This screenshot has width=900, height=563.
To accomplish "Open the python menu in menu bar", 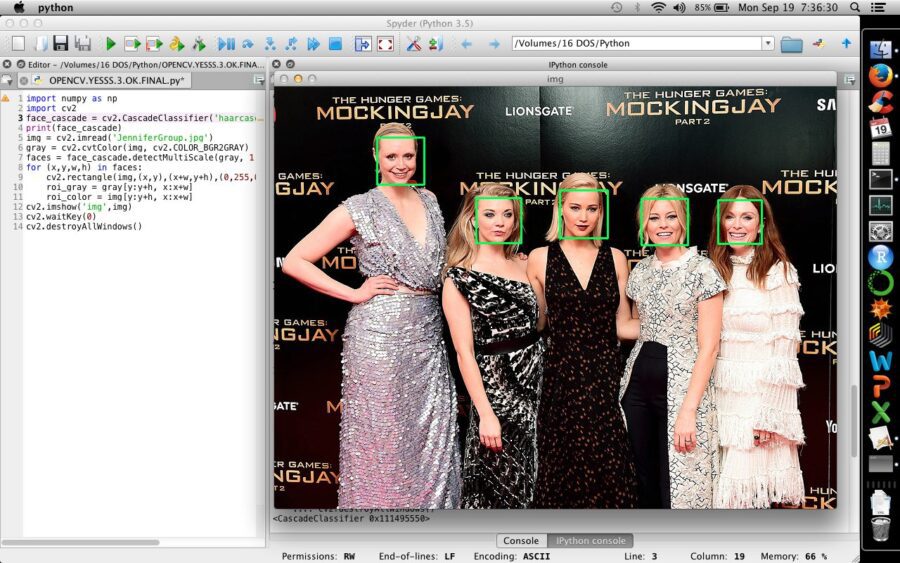I will (x=55, y=7).
